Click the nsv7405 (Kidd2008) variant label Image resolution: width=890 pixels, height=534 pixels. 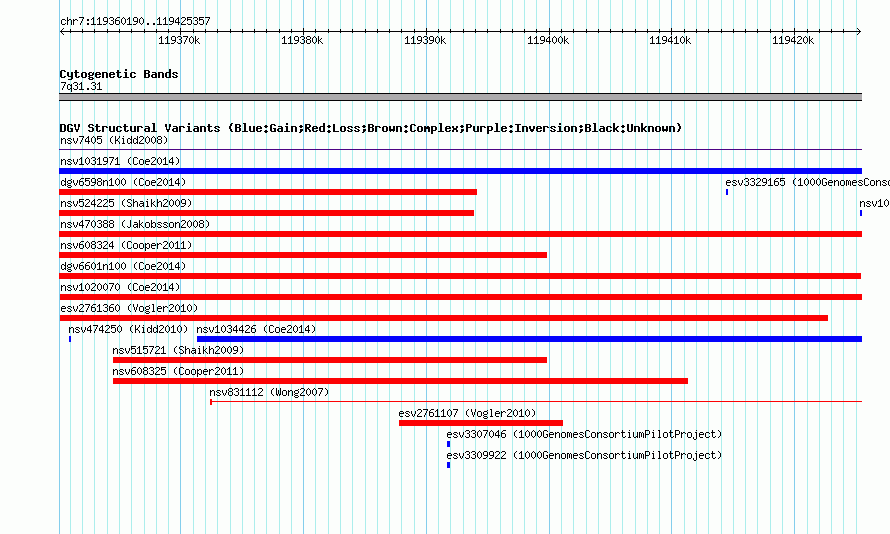[x=114, y=140]
